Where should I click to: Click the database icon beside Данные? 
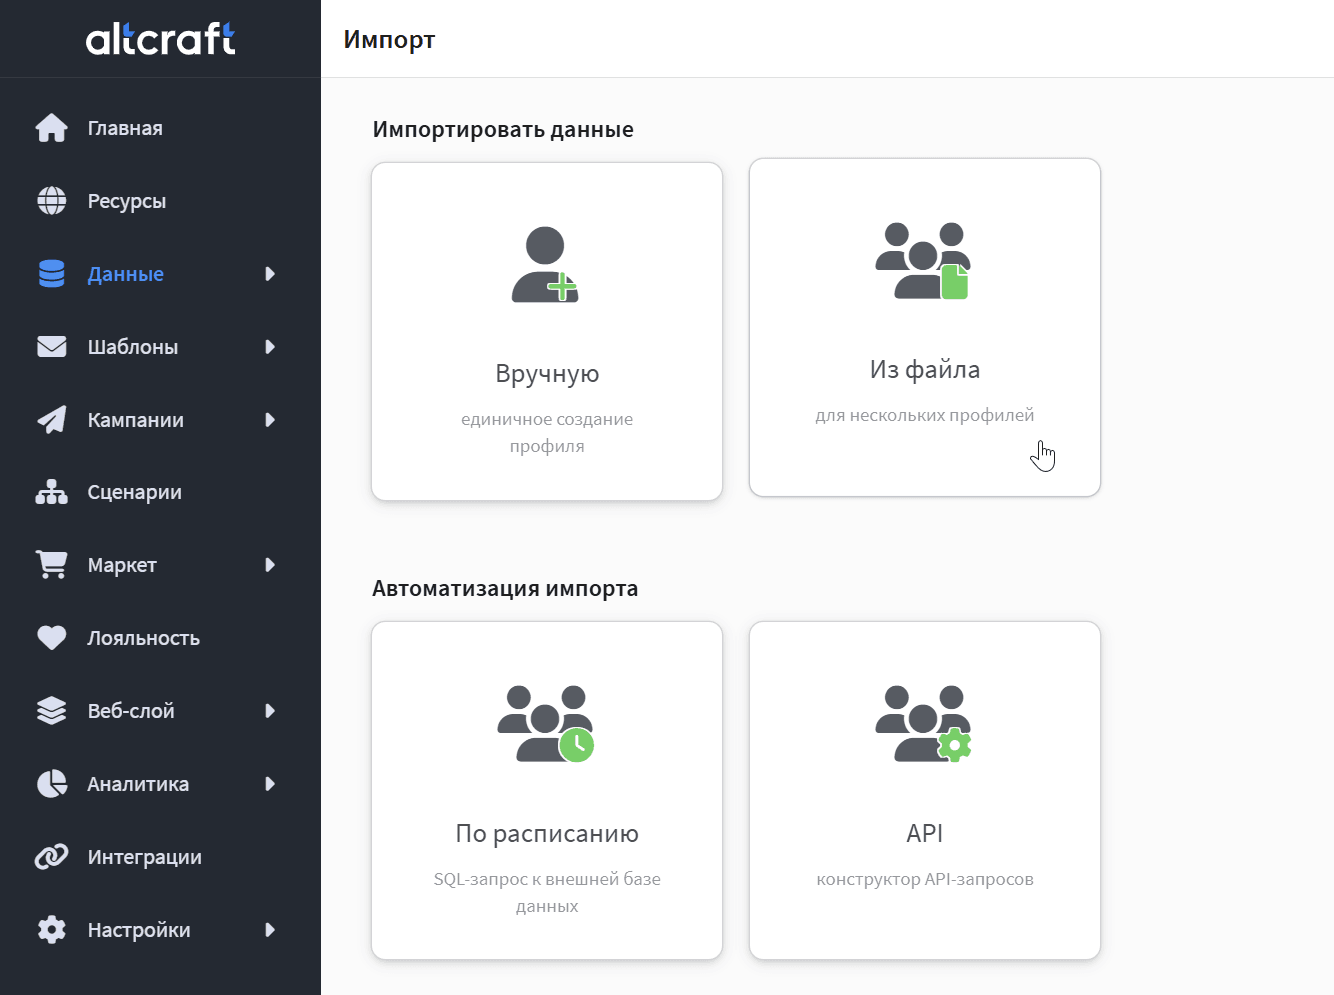[x=52, y=274]
